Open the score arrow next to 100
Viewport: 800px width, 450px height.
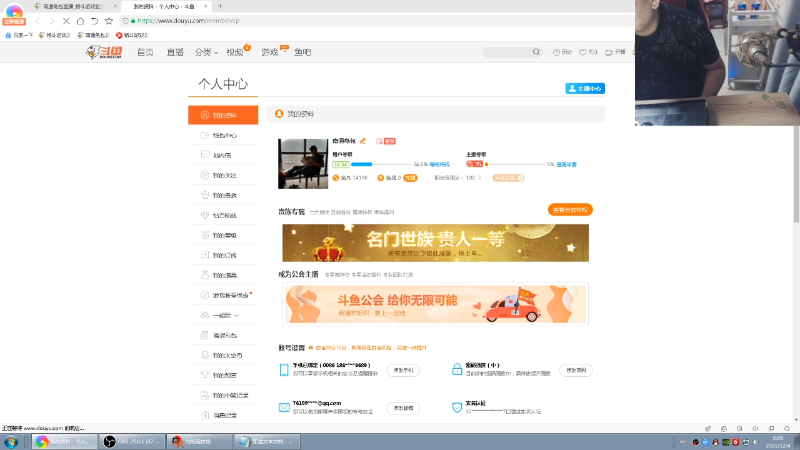click(480, 178)
